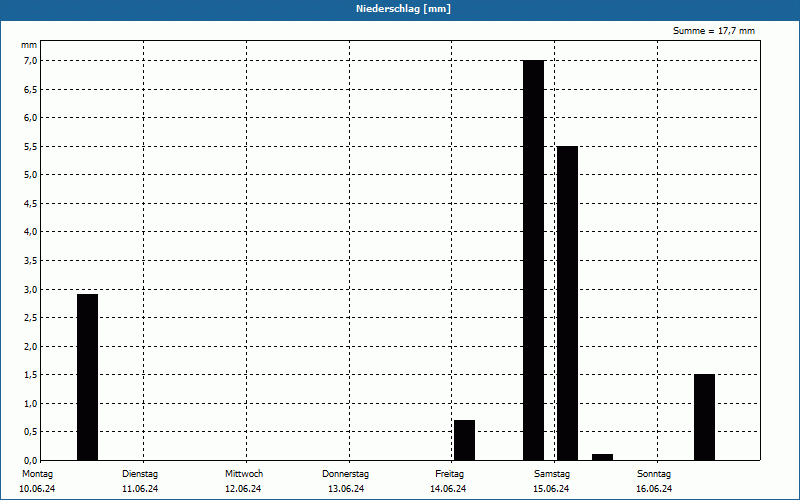Image resolution: width=800 pixels, height=500 pixels.
Task: Click the 'Niederschlag [mm]' chart title
Action: 403,9
